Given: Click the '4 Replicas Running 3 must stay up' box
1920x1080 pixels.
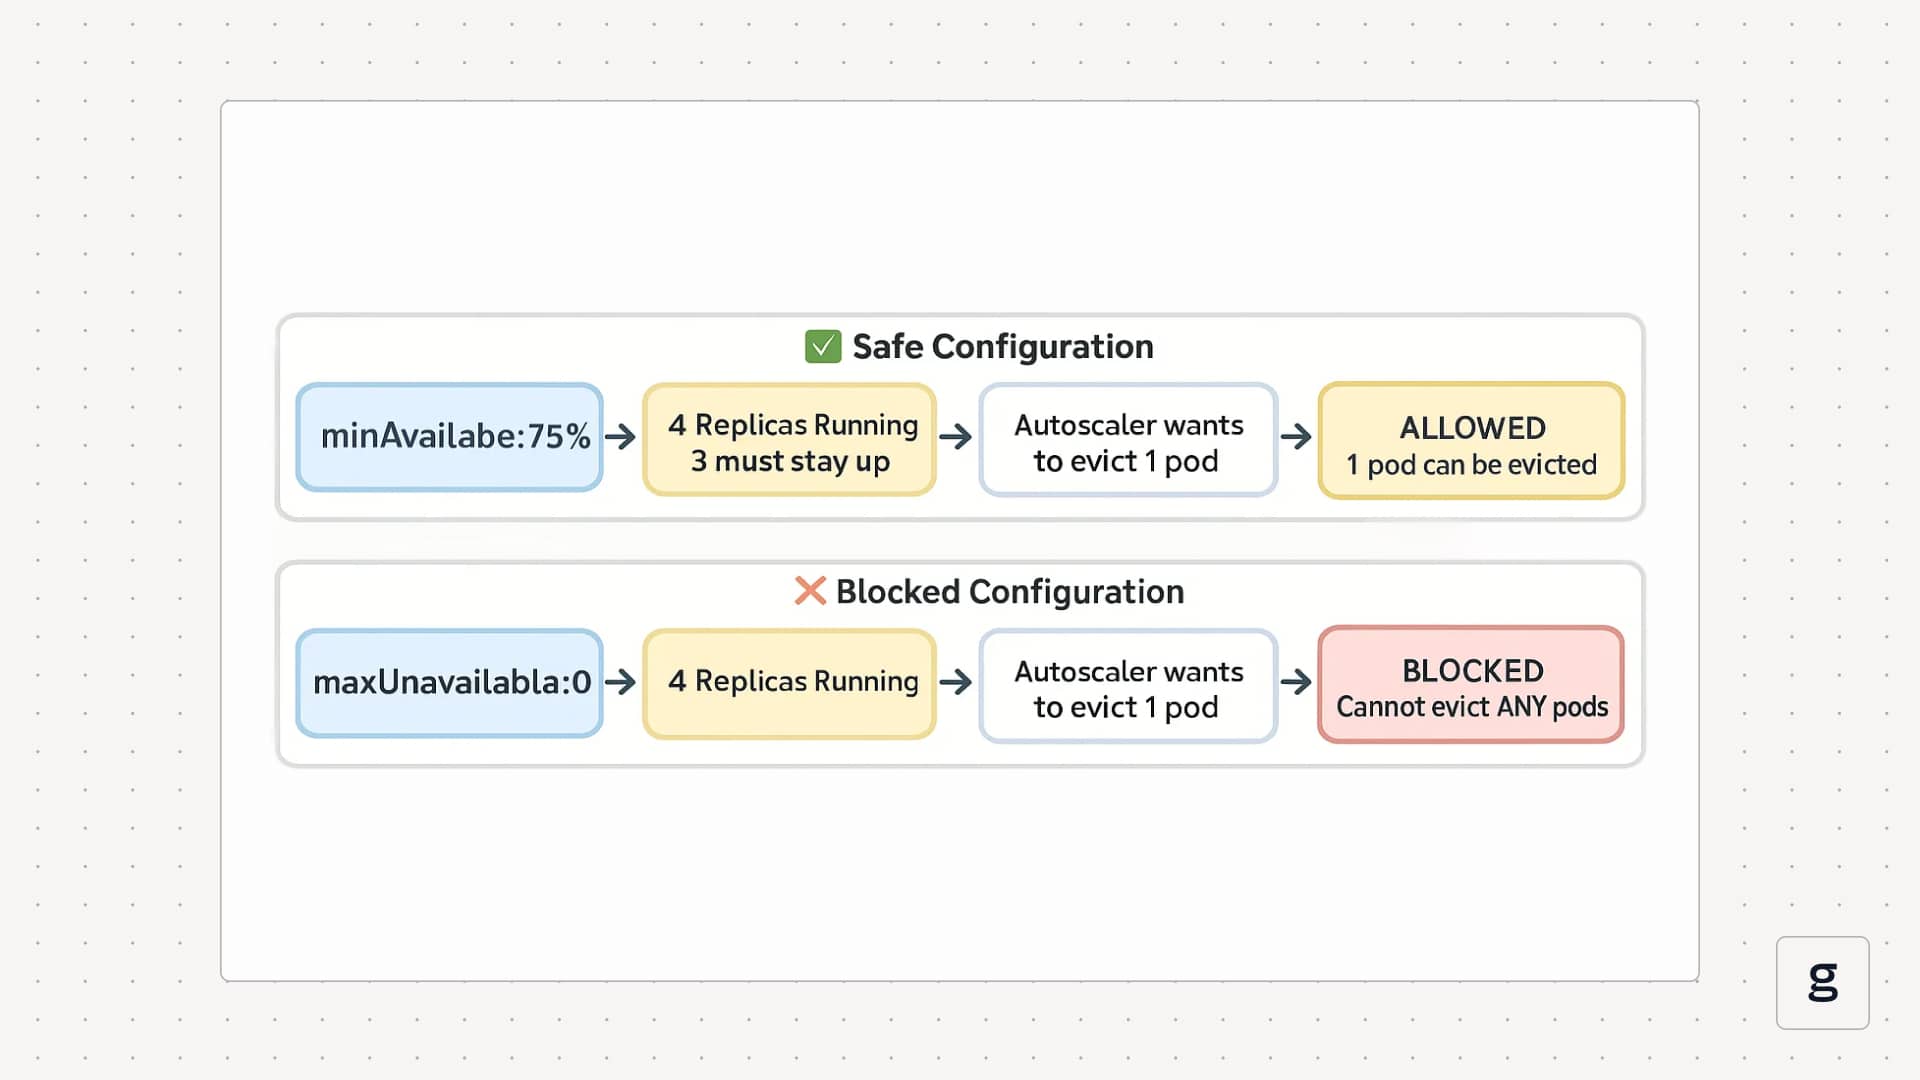Looking at the screenshot, I should point(790,441).
